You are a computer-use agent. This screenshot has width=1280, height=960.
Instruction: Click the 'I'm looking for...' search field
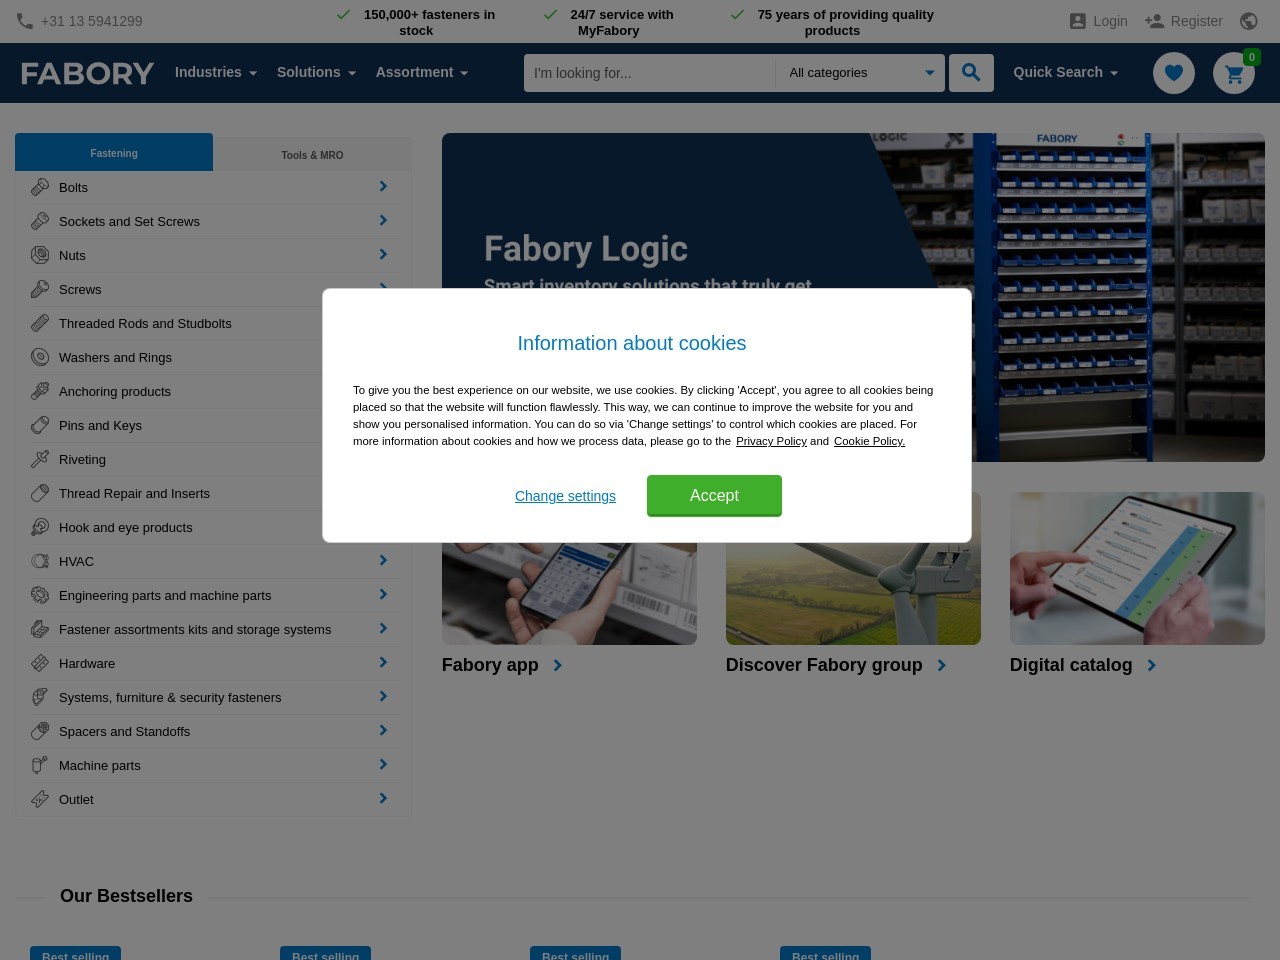pos(649,73)
